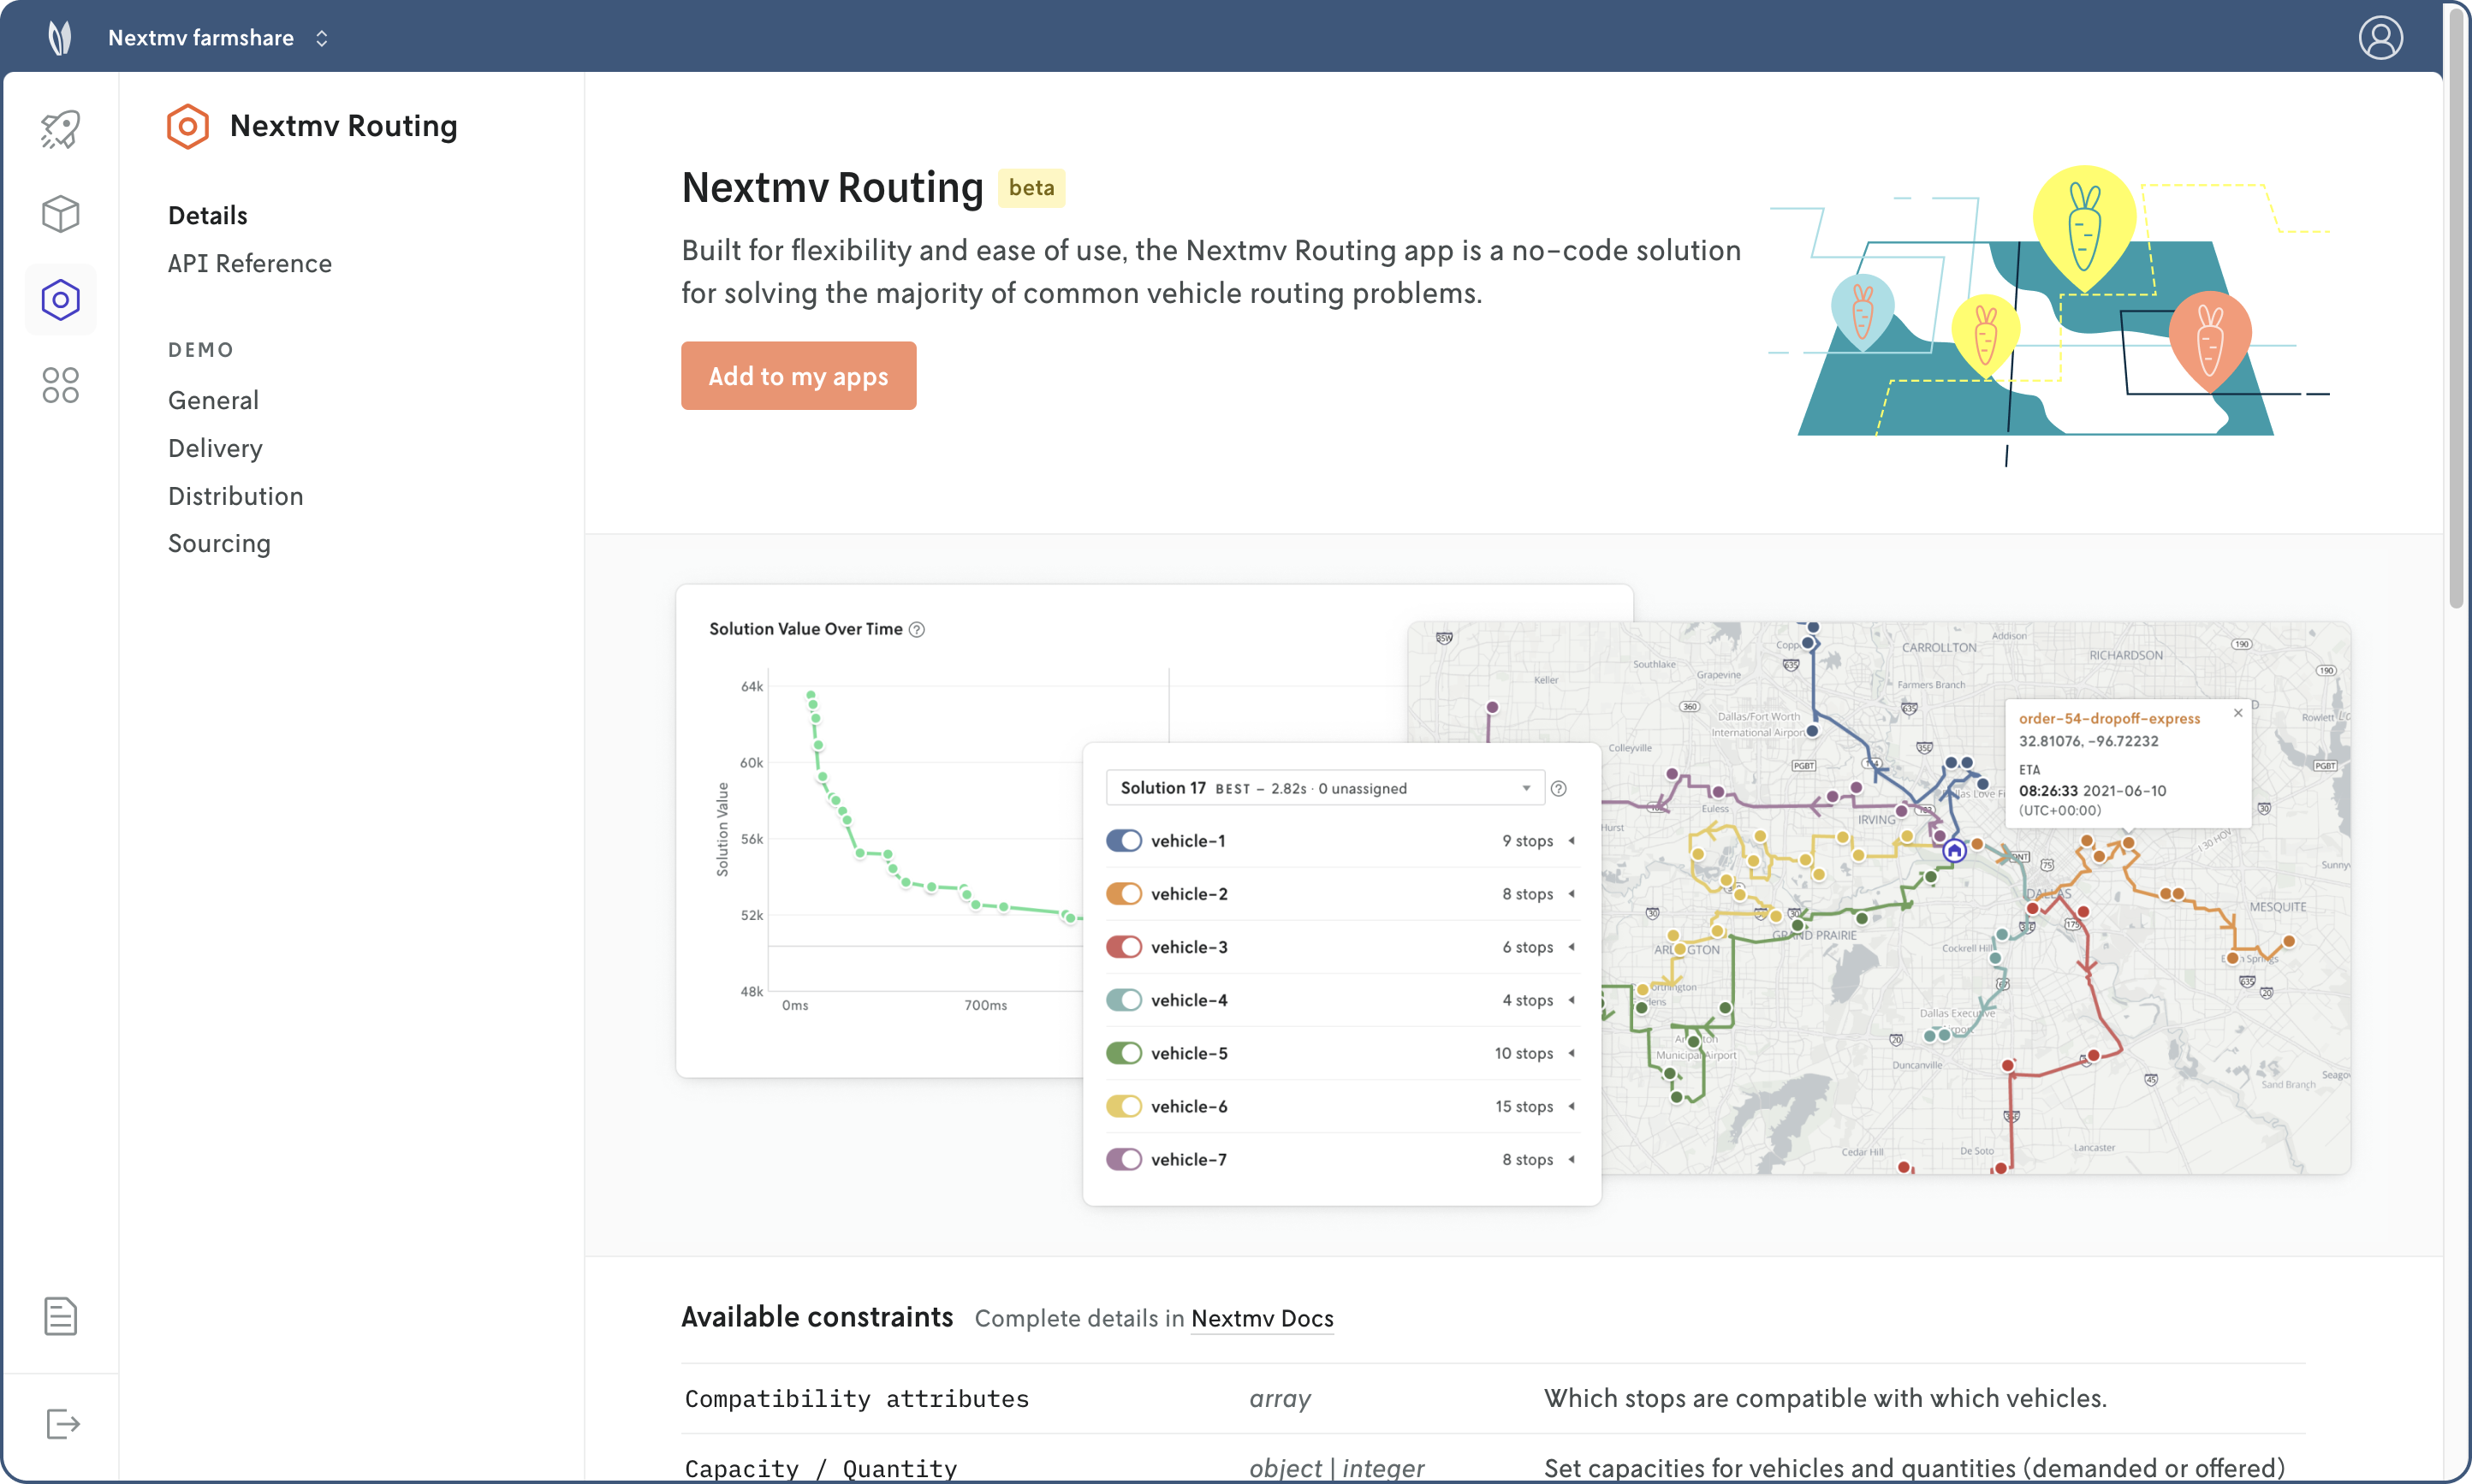Image resolution: width=2472 pixels, height=1484 pixels.
Task: Open the four-circles apps sidebar icon
Action: (x=60, y=385)
